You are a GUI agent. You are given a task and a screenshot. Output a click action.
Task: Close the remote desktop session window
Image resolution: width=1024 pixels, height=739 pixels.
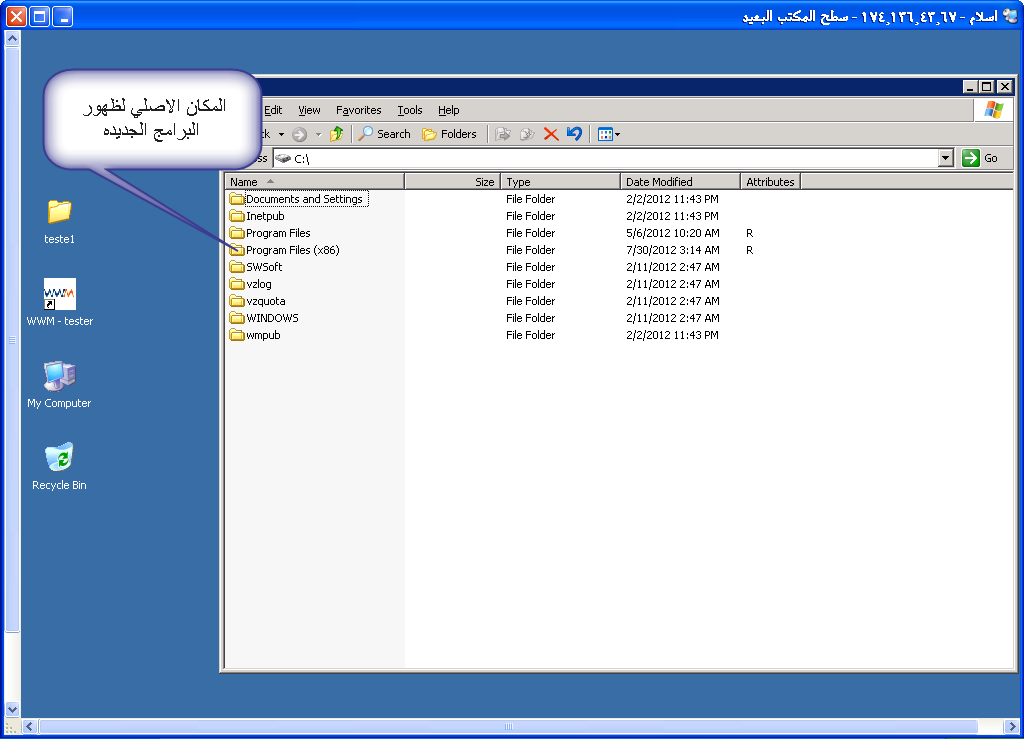pos(16,16)
